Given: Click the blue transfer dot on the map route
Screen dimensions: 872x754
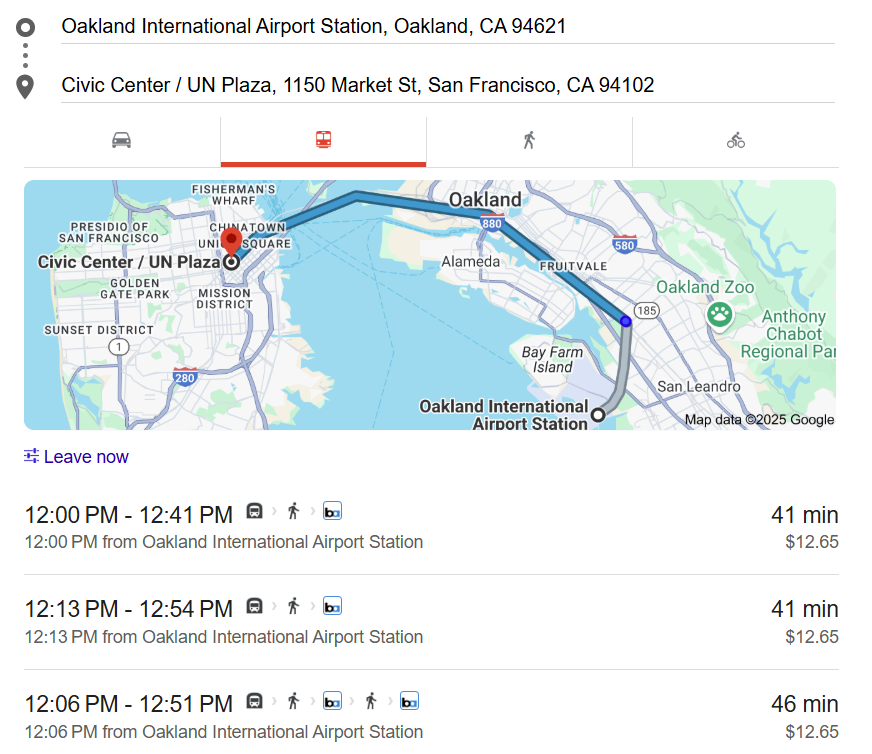Looking at the screenshot, I should pyautogui.click(x=625, y=321).
